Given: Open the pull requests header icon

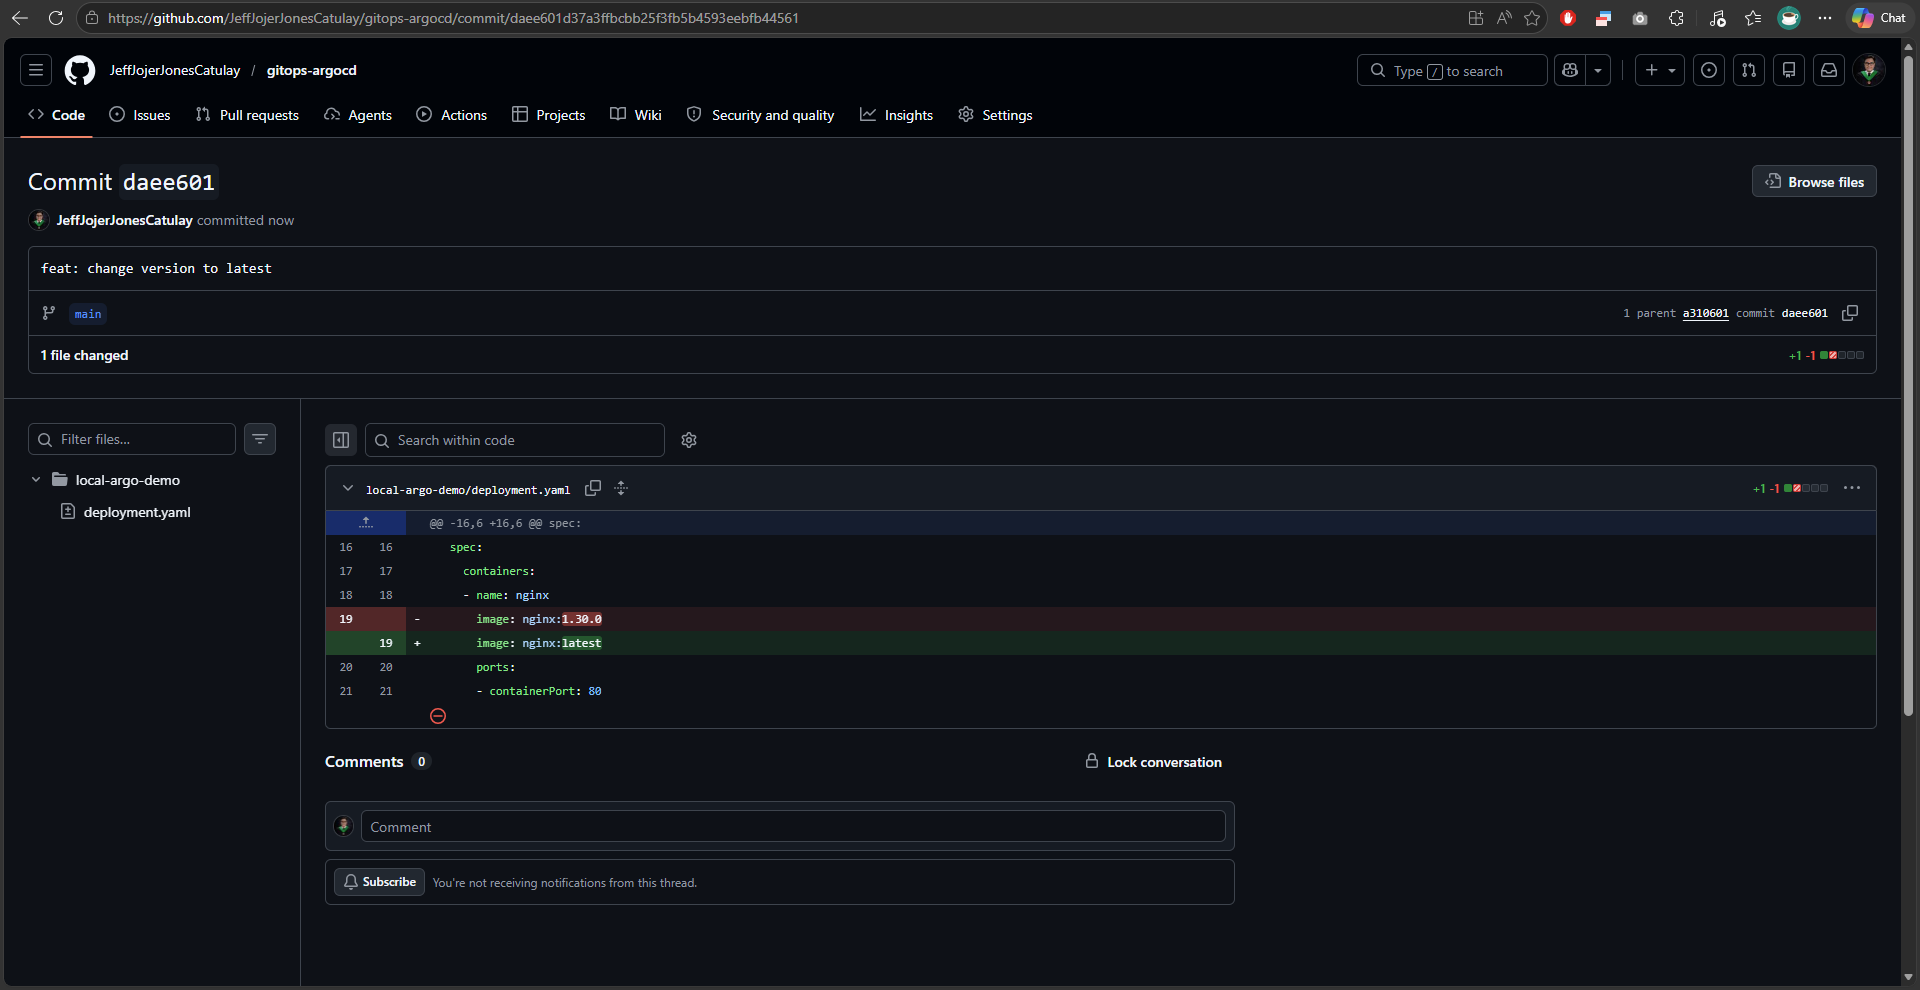Looking at the screenshot, I should pyautogui.click(x=1749, y=70).
